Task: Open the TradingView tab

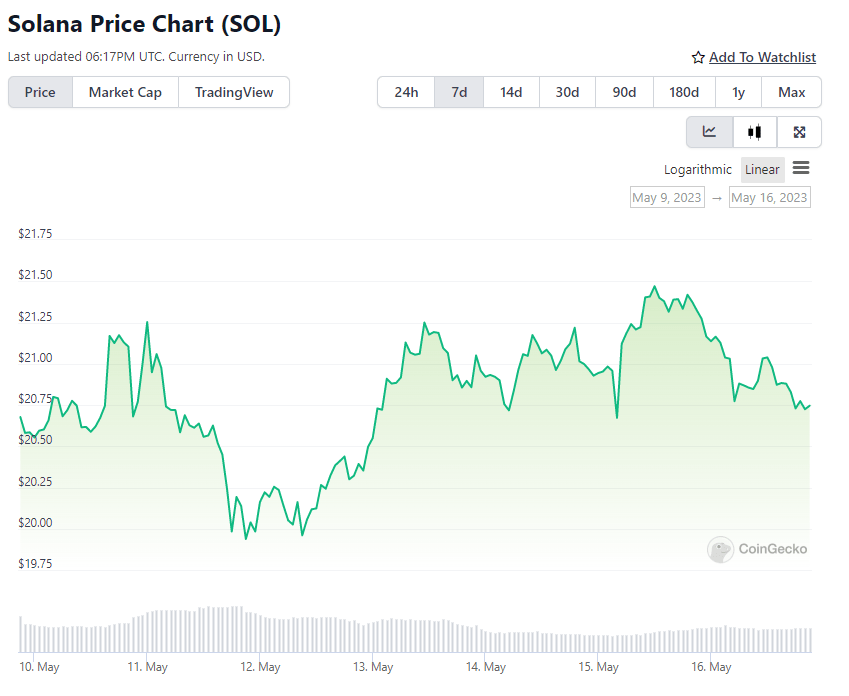Action: click(x=234, y=92)
